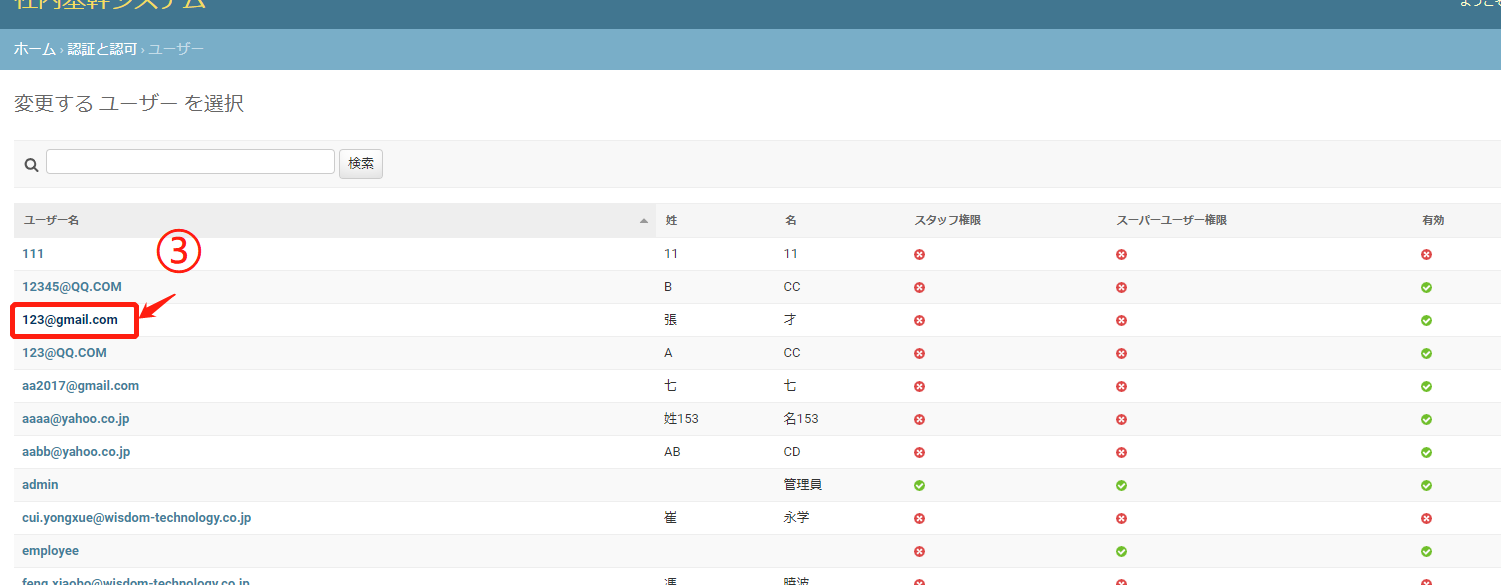Viewport: 1501px width, 585px height.
Task: Click the surname cell 張
Action: click(x=671, y=320)
